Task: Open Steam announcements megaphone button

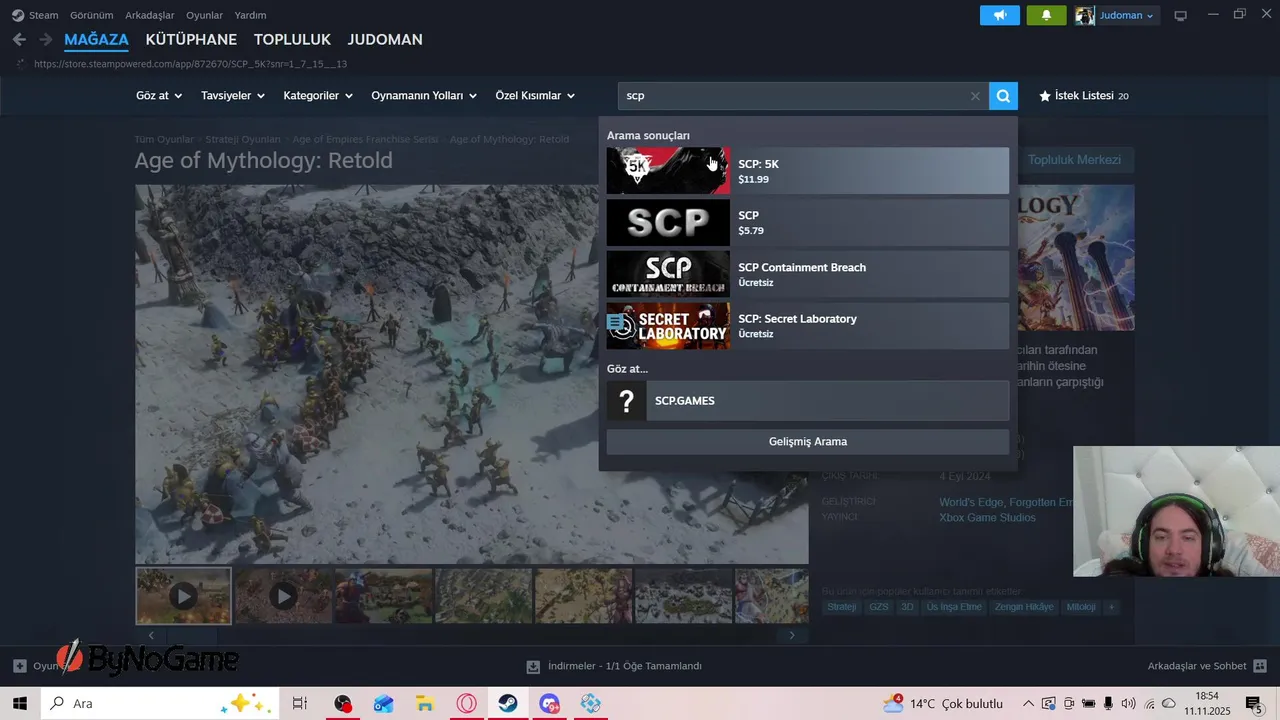Action: click(x=1000, y=15)
